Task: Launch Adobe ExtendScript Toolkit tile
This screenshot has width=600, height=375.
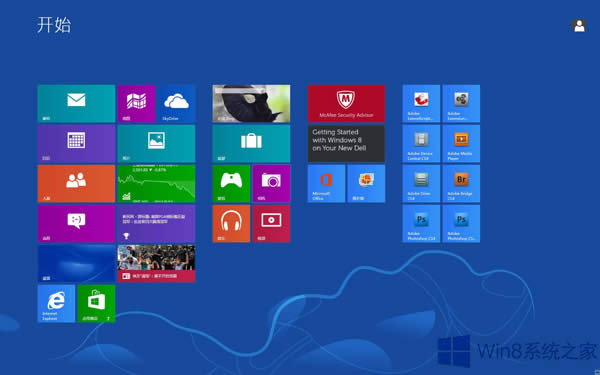Action: coord(421,104)
